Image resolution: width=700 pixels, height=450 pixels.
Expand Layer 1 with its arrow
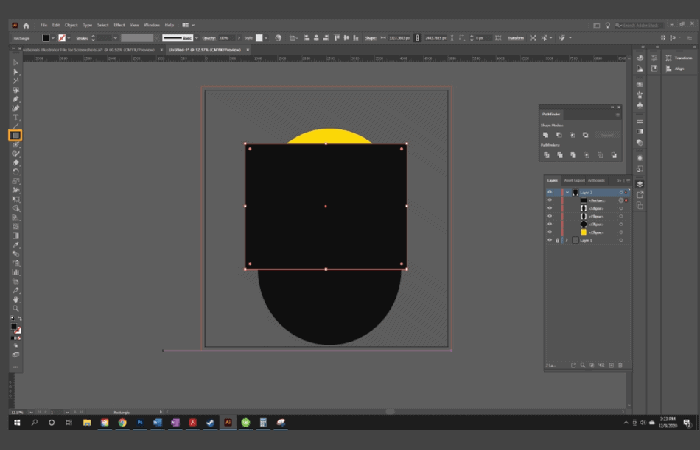(x=567, y=241)
